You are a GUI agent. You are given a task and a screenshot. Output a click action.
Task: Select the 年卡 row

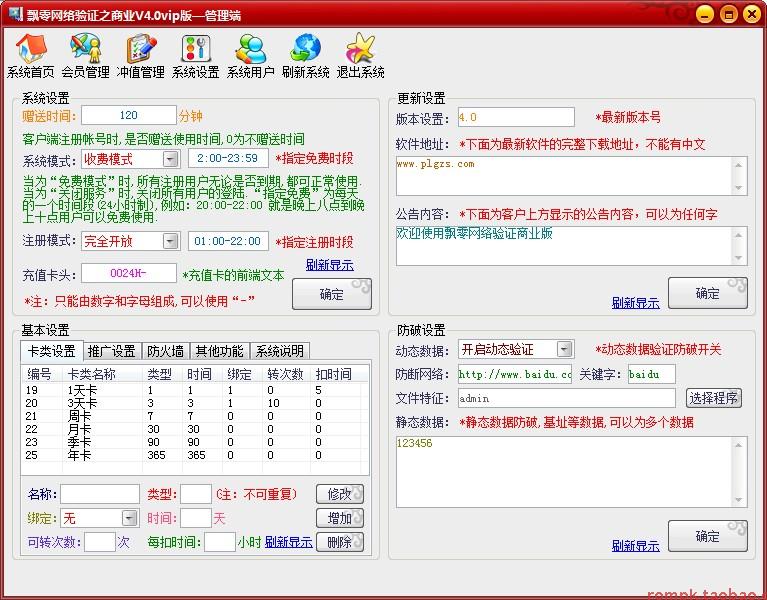tap(195, 455)
